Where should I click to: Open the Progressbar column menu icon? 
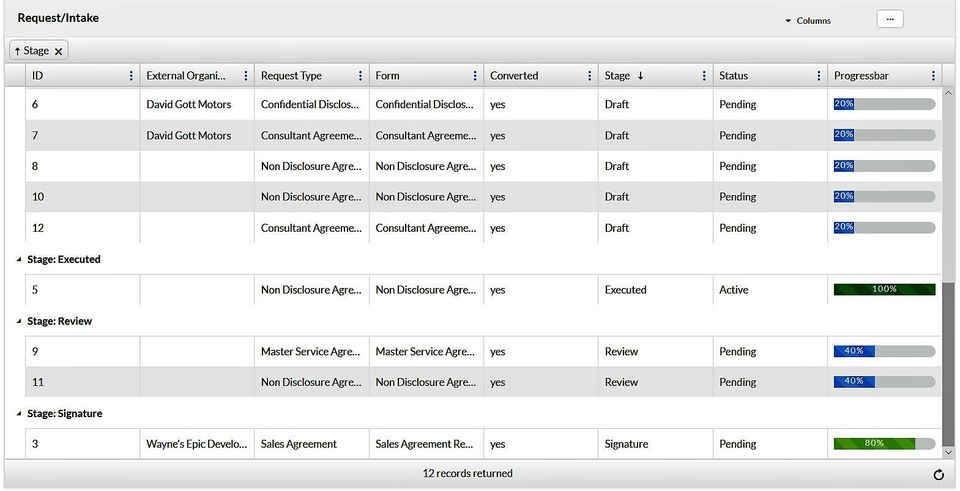click(x=933, y=76)
